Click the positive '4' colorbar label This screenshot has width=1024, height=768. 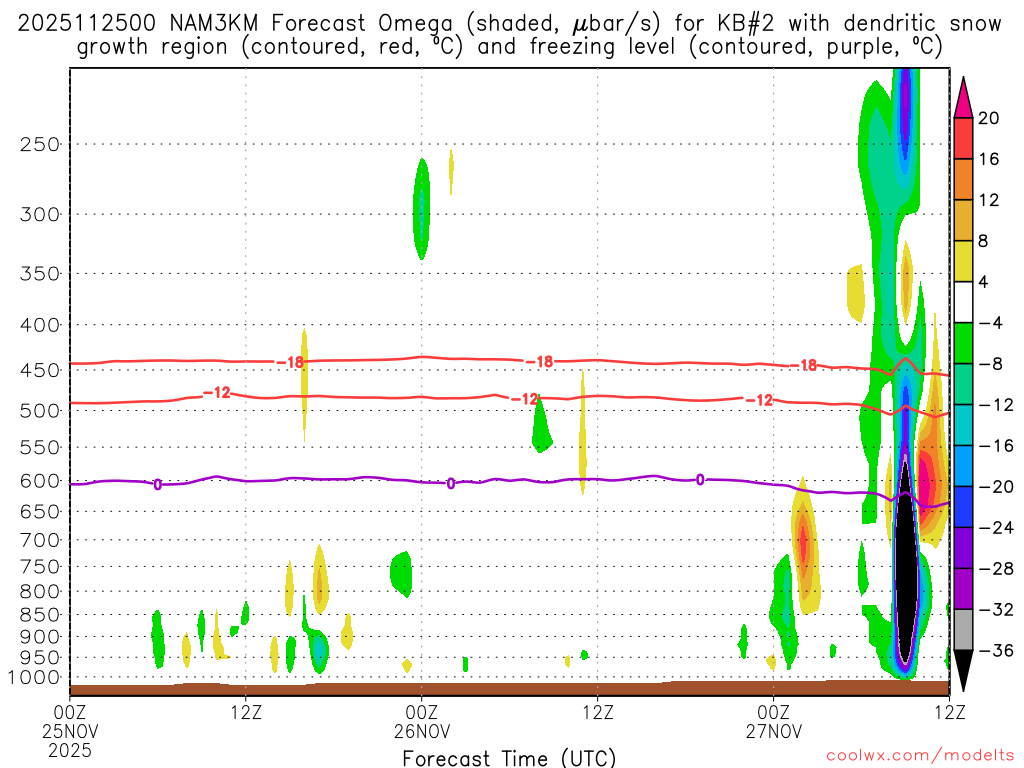click(983, 283)
